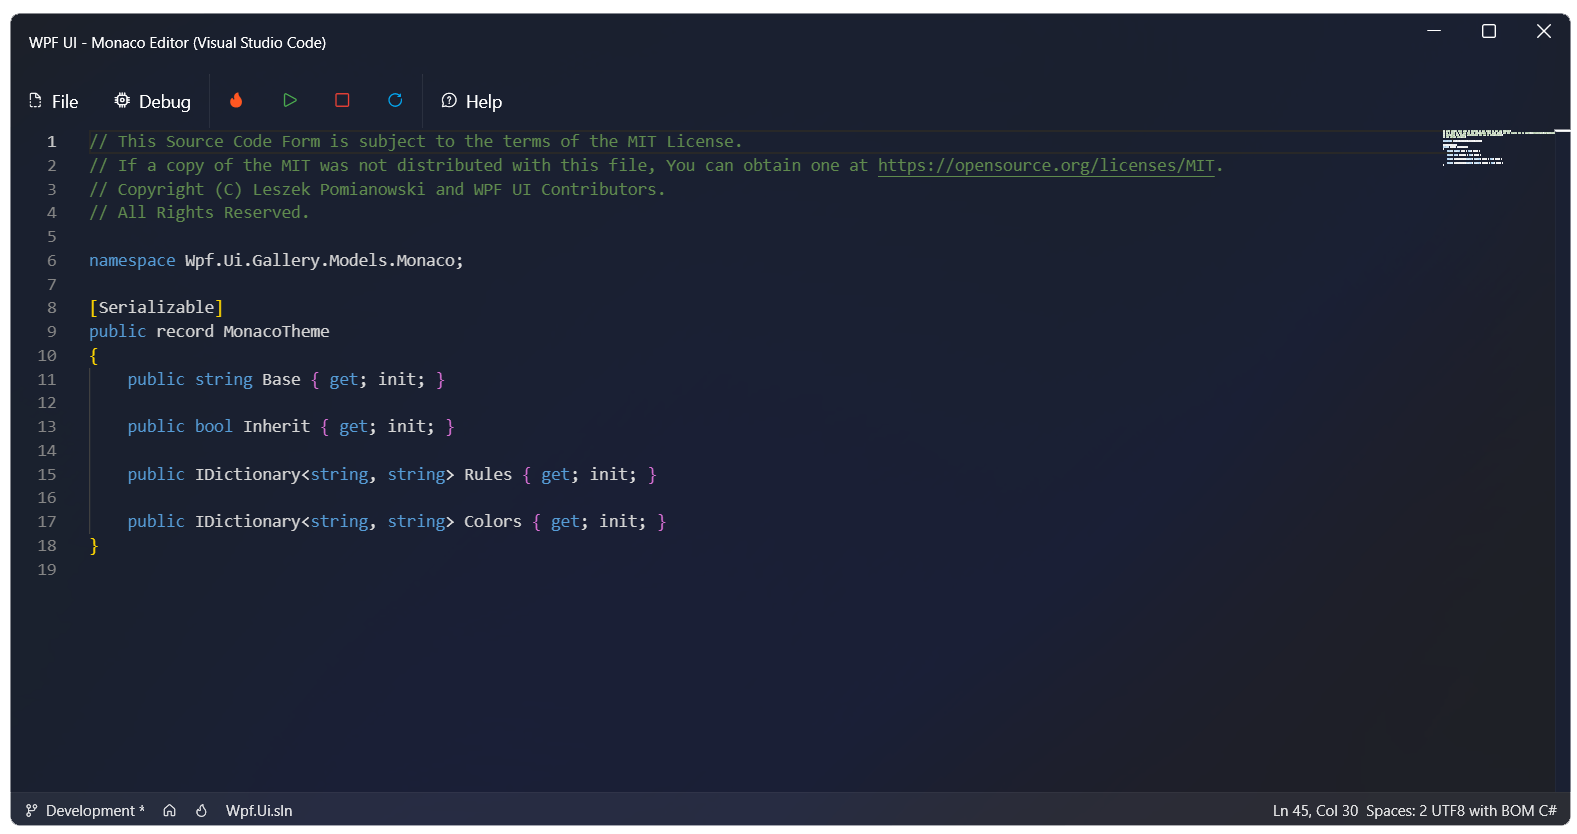
Task: Click UTF8 with BOM encoding indicator
Action: 1482,811
